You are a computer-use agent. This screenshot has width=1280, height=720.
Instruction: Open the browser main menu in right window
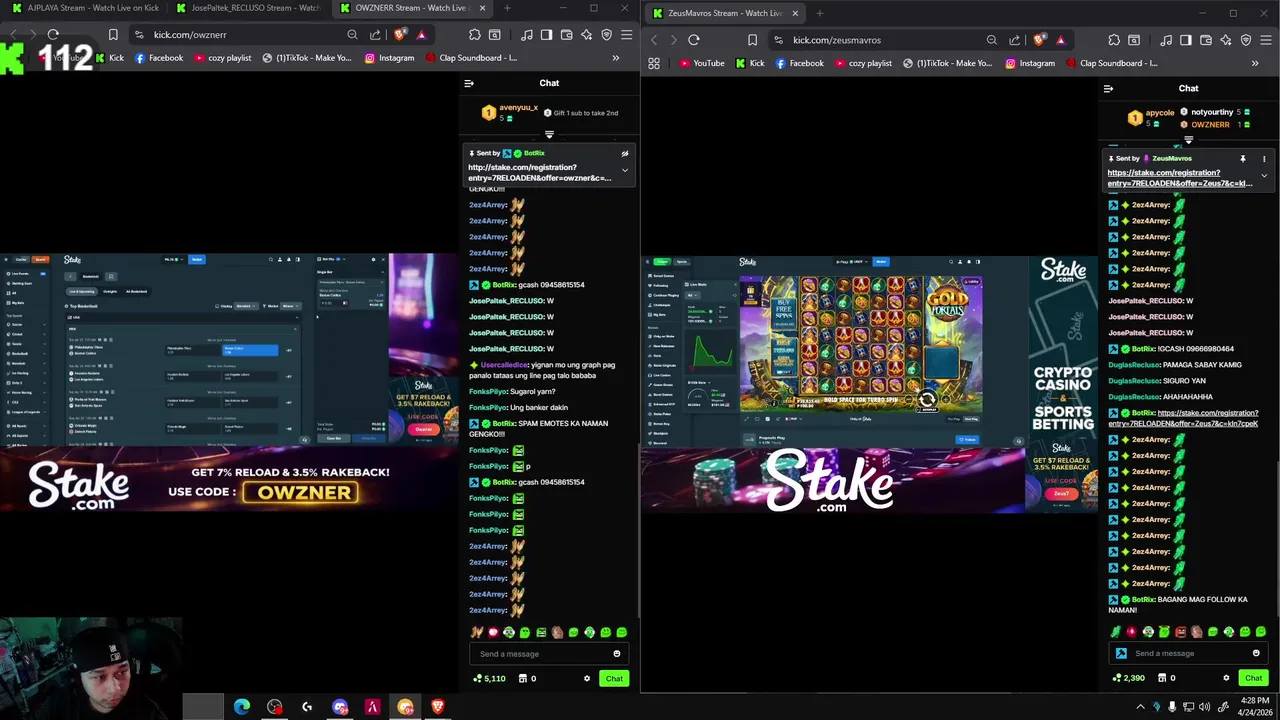pyautogui.click(x=1265, y=40)
